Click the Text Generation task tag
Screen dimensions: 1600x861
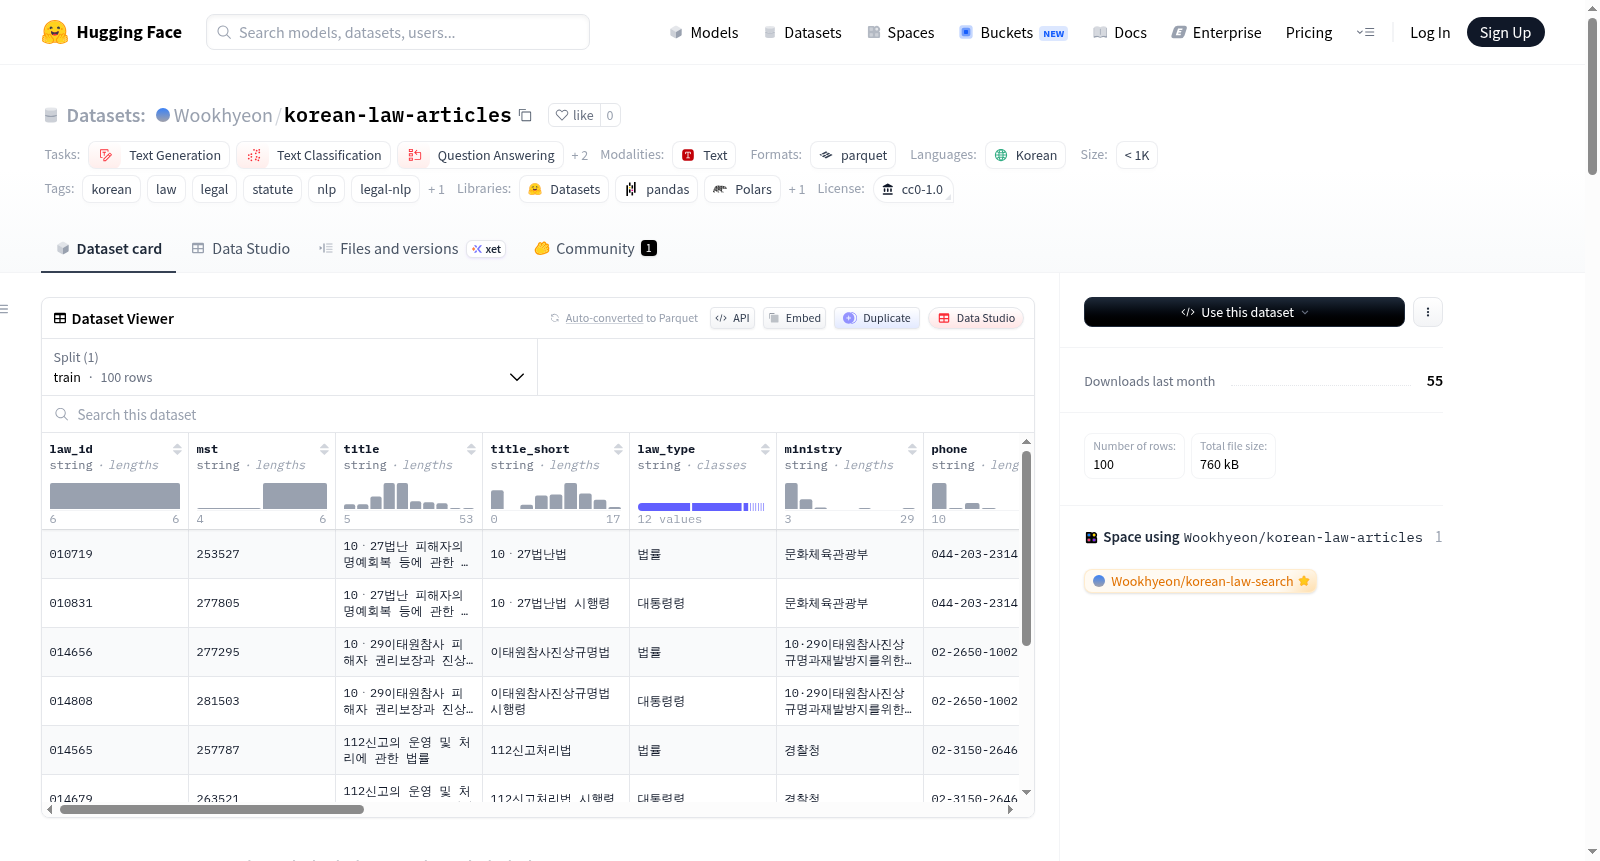pyautogui.click(x=159, y=155)
